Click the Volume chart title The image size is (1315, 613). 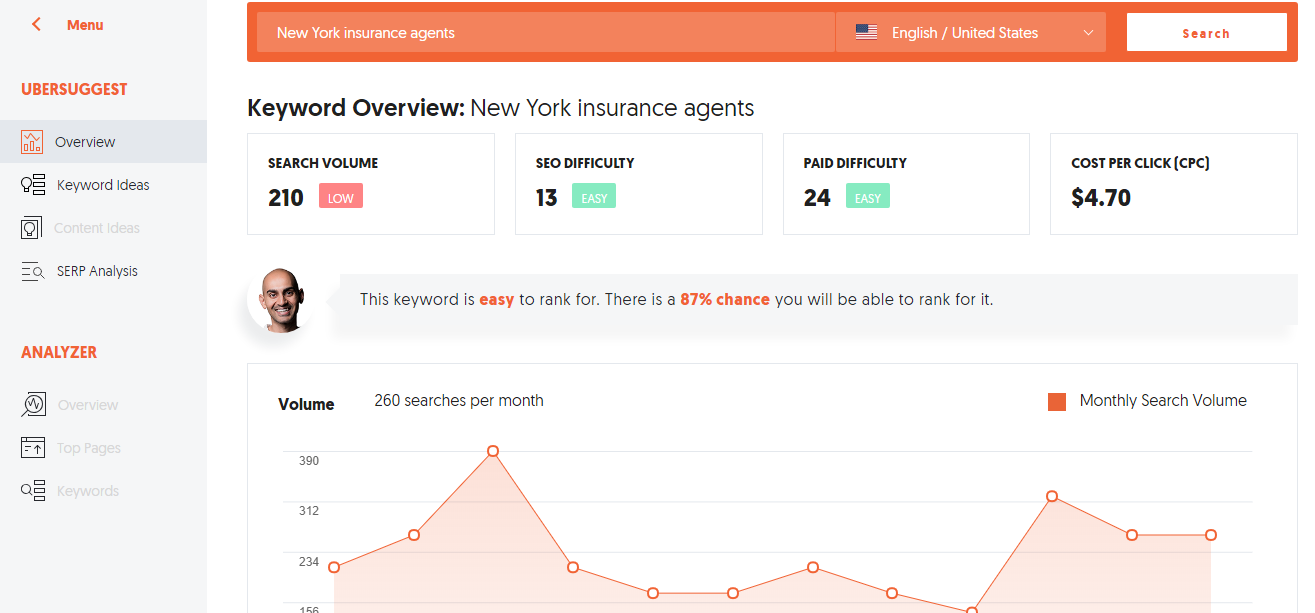[x=306, y=404]
